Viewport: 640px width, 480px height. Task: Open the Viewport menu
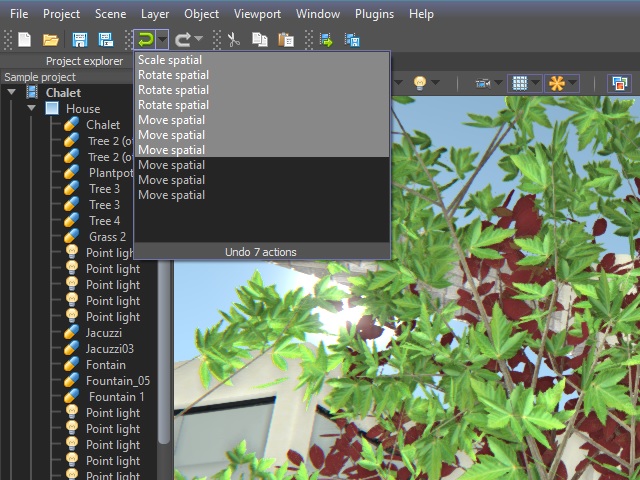(x=257, y=14)
